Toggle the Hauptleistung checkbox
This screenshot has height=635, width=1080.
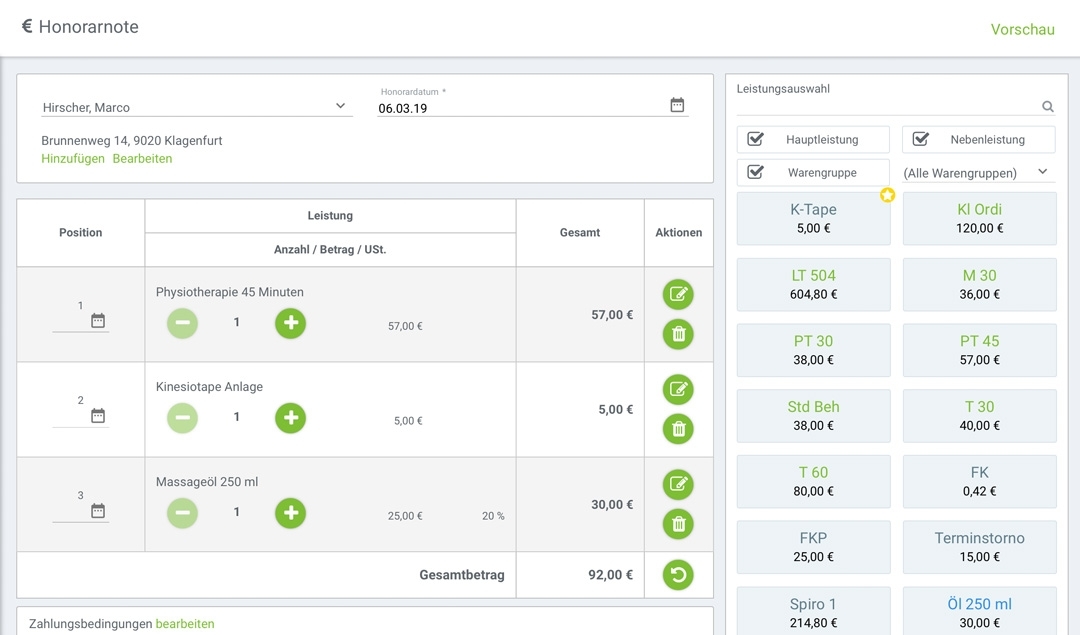[x=756, y=139]
